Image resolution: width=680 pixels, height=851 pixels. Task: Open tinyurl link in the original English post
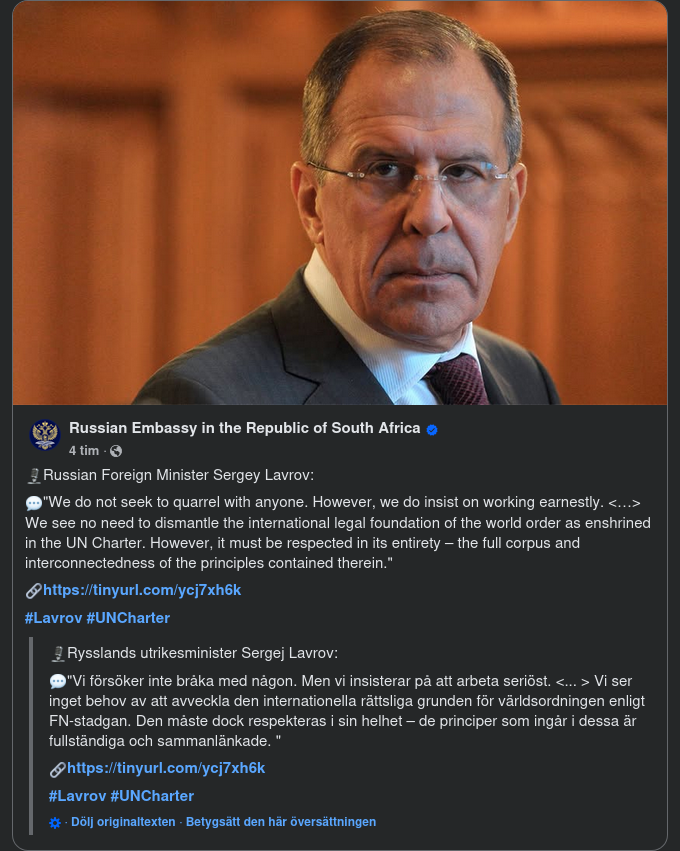tap(142, 590)
